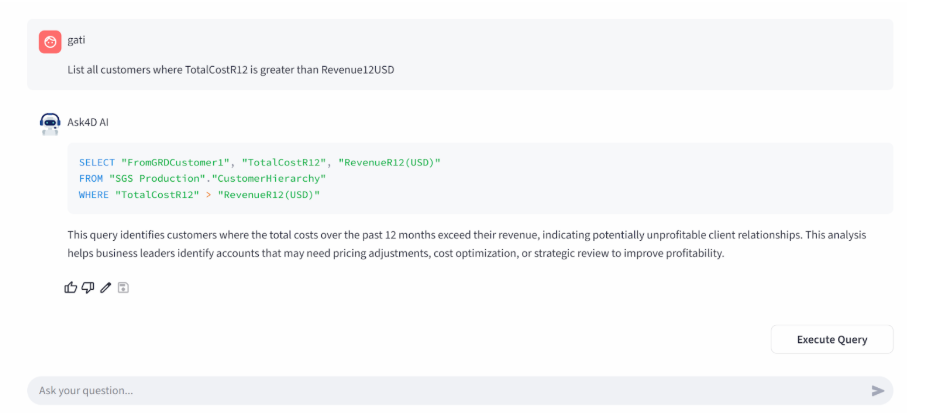Image resolution: width=926 pixels, height=418 pixels.
Task: Focus the 'Ask your question...' input box
Action: click(440, 391)
